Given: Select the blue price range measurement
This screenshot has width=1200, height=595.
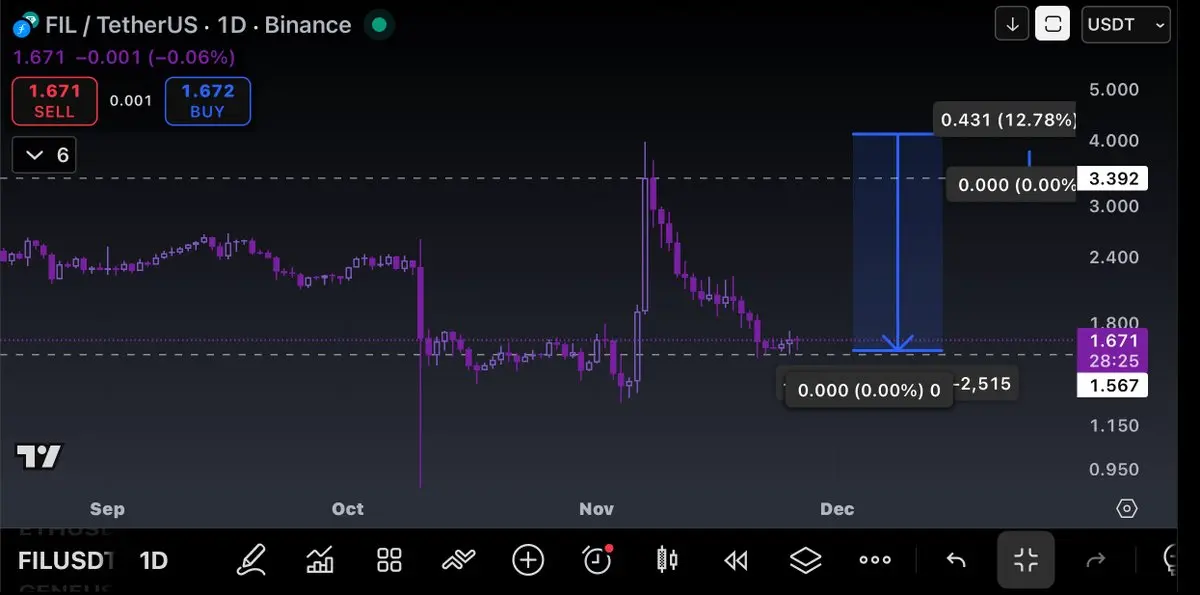Looking at the screenshot, I should 898,242.
